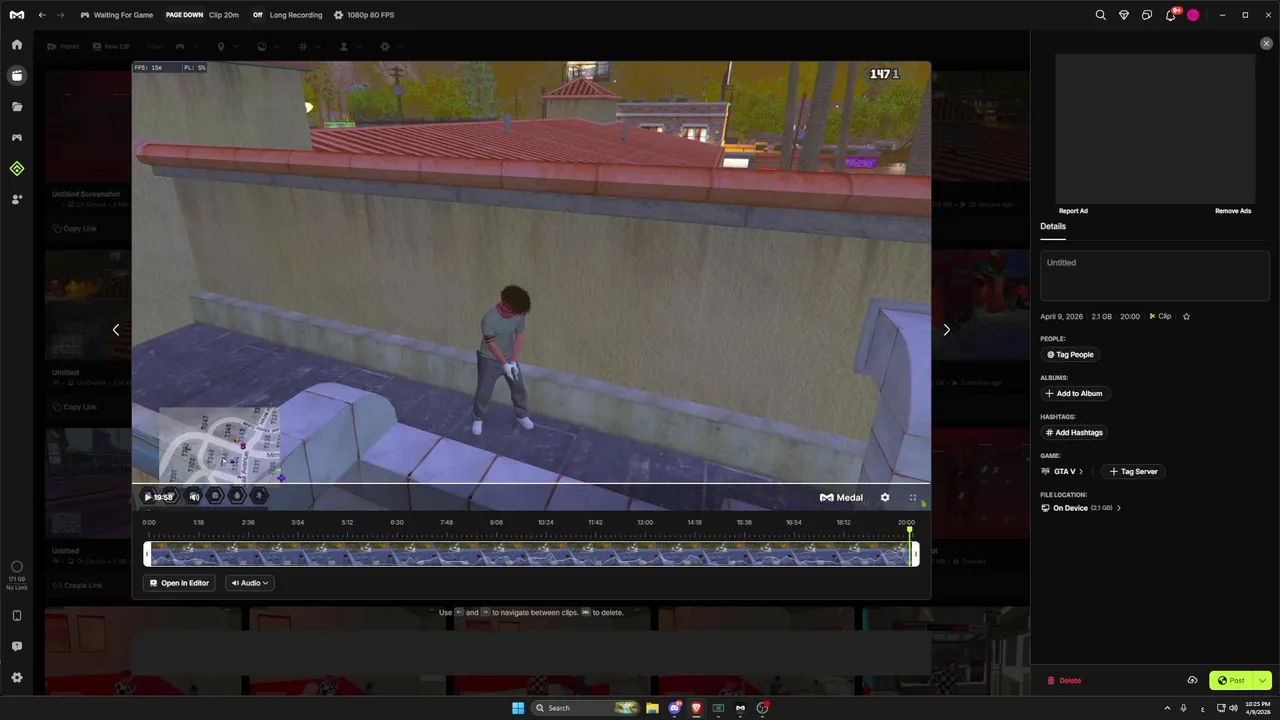The height and width of the screenshot is (720, 1280).
Task: Open the friends icon in left sidebar
Action: coord(17,200)
